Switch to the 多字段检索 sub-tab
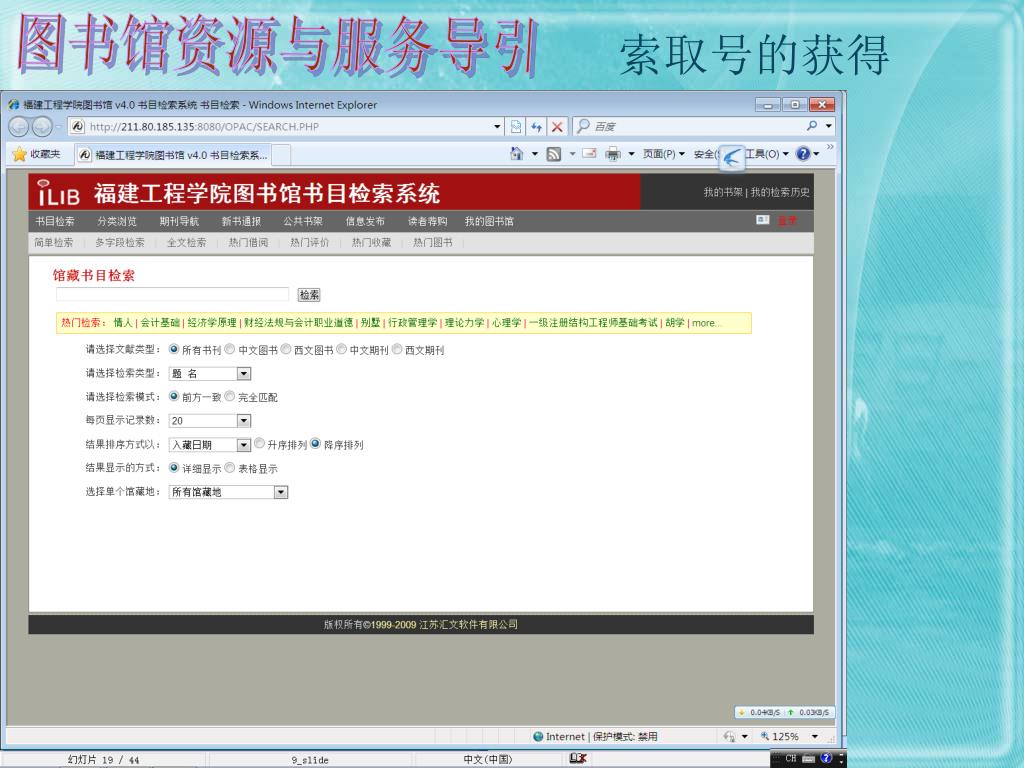Screen dimensions: 1024x768 click(120, 242)
